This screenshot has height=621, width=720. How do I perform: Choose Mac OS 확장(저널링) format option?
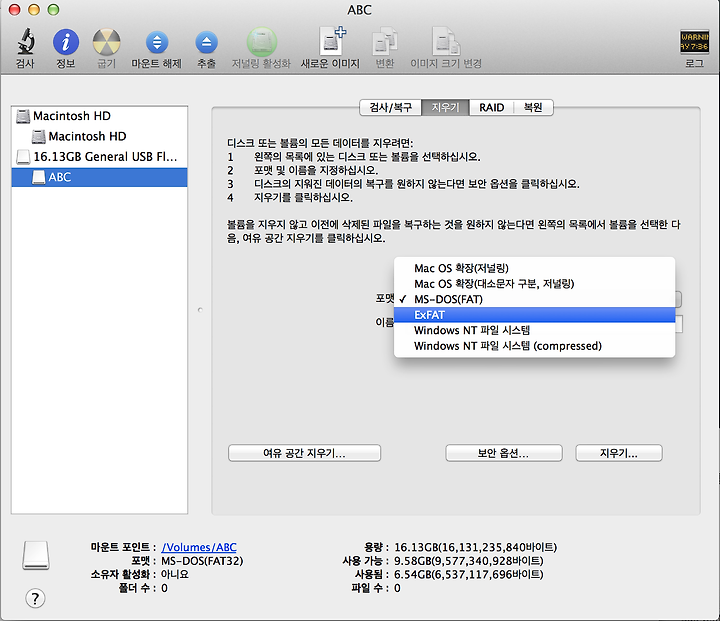[x=534, y=268]
